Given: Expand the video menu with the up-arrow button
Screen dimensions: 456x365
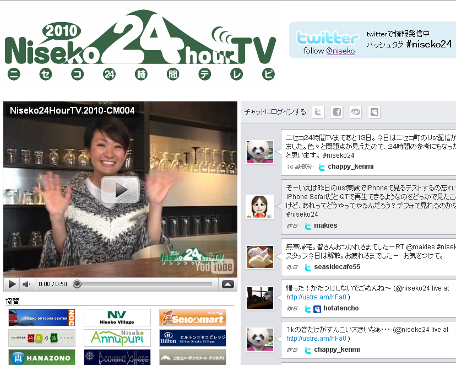Looking at the screenshot, I should [228, 284].
